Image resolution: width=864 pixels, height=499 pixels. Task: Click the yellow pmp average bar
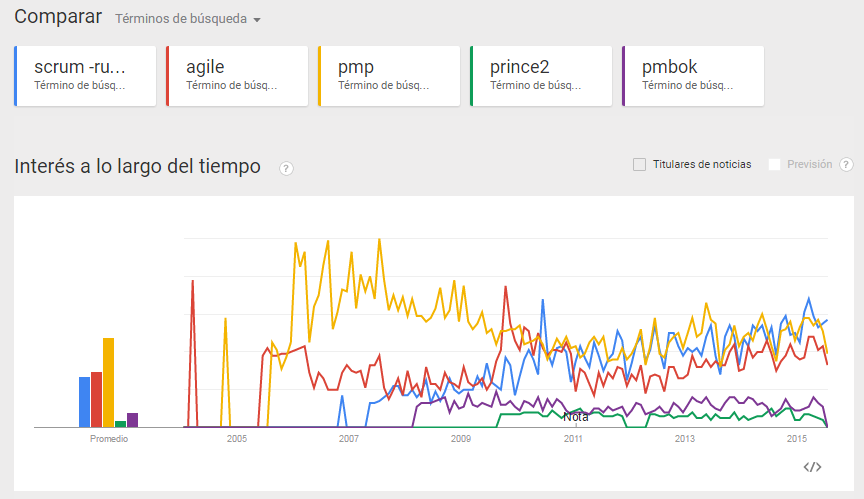pyautogui.click(x=108, y=383)
